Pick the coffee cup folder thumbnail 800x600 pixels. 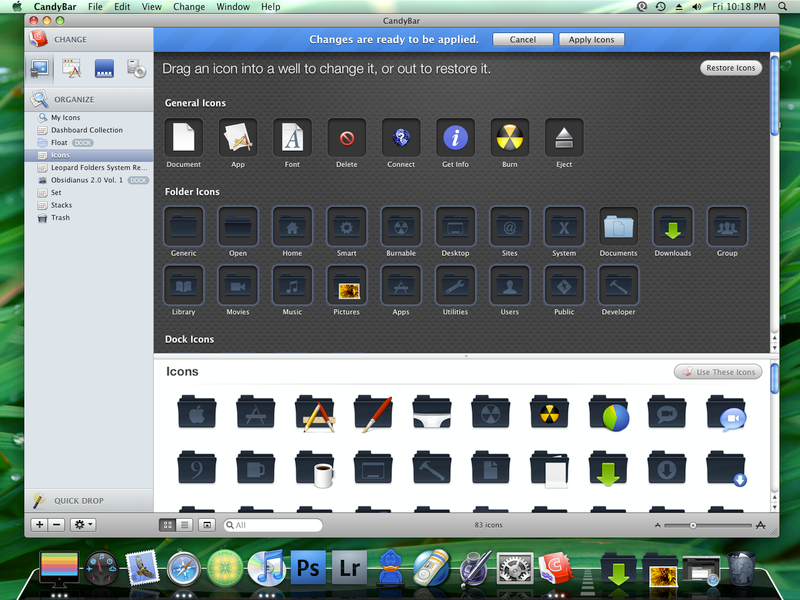click(315, 468)
